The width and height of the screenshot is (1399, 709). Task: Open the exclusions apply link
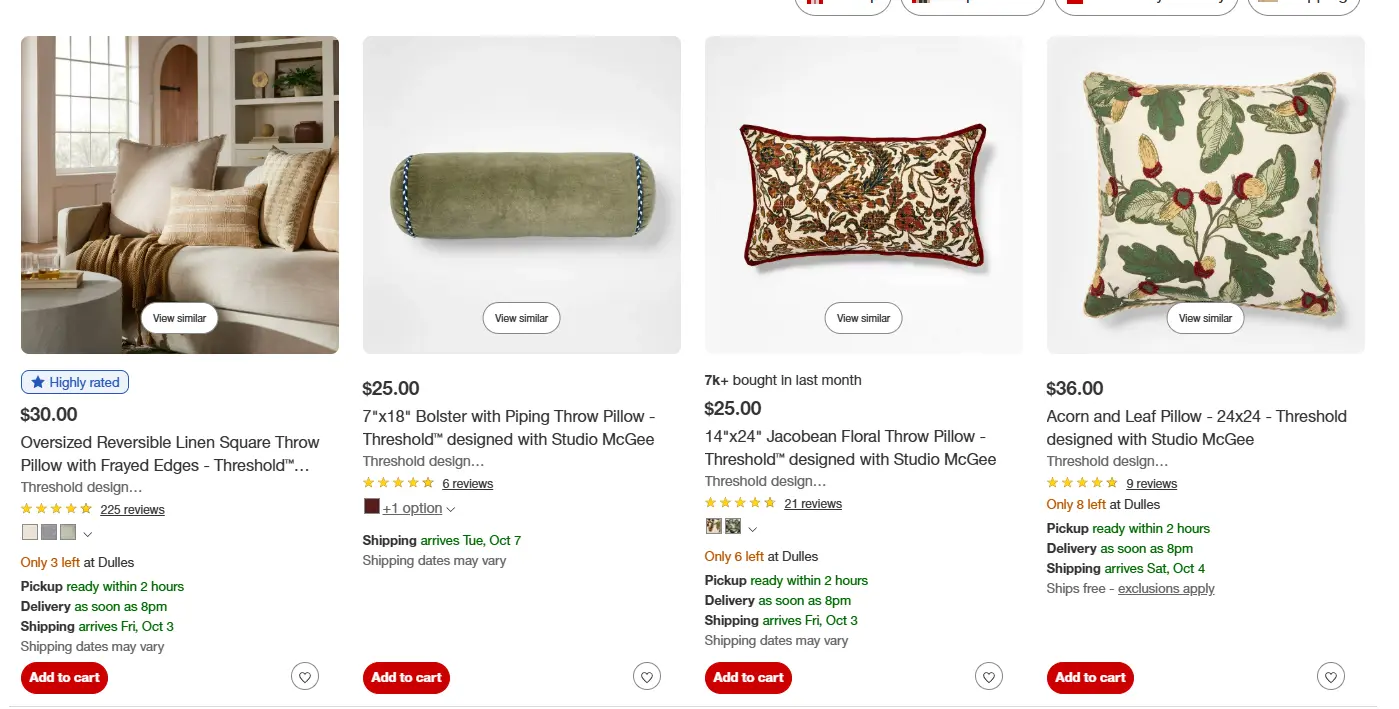tap(1166, 588)
